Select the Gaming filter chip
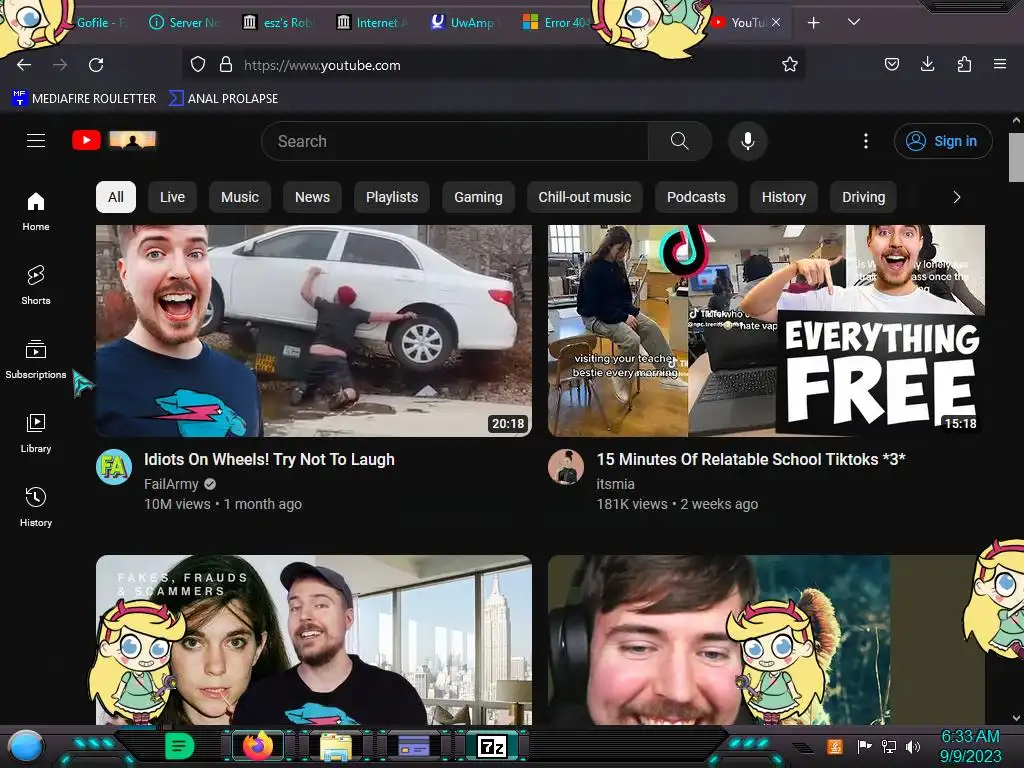Image resolution: width=1024 pixels, height=768 pixels. pyautogui.click(x=479, y=197)
